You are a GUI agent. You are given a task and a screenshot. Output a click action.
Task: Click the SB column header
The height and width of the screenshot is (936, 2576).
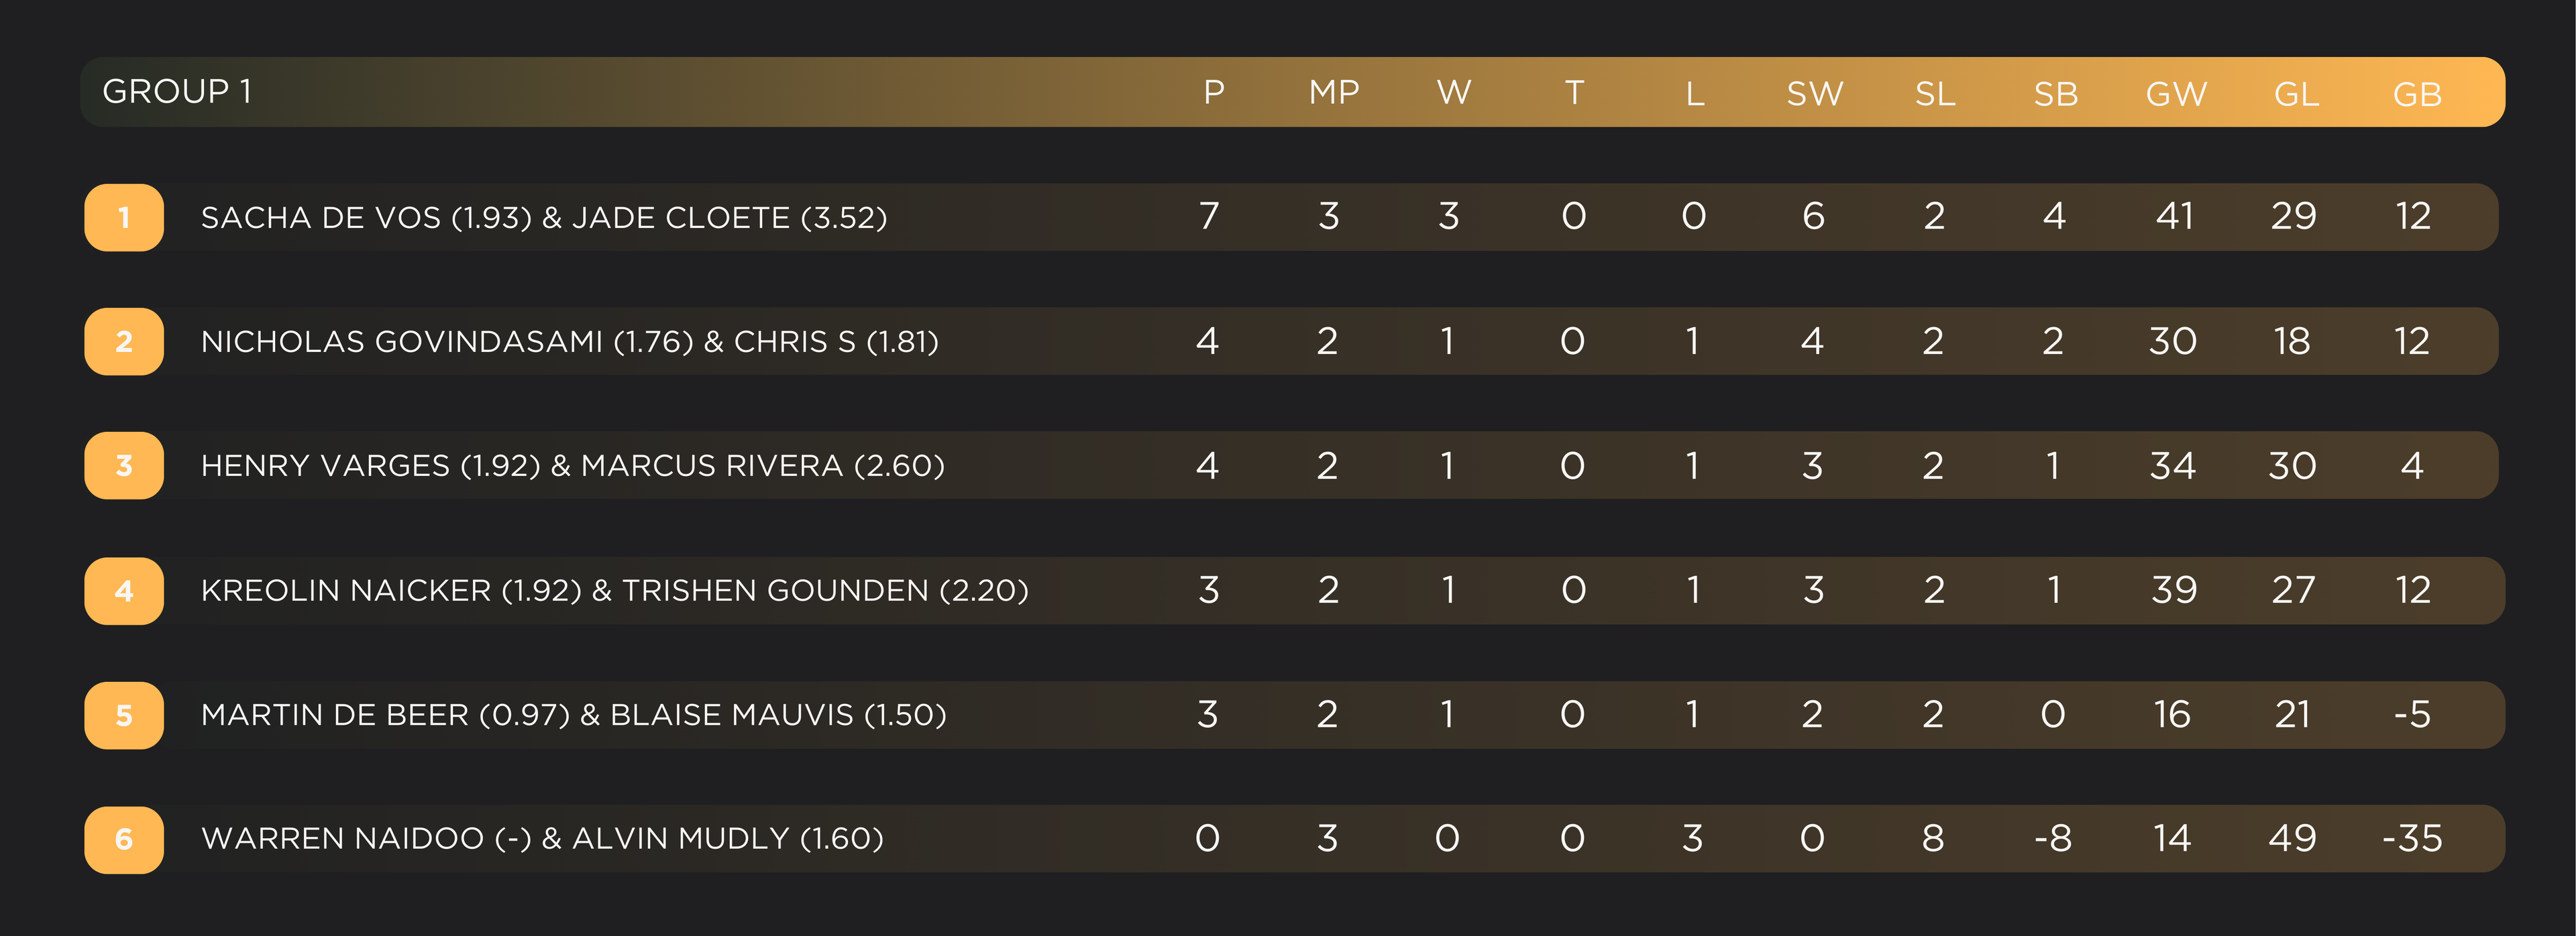(x=2055, y=94)
